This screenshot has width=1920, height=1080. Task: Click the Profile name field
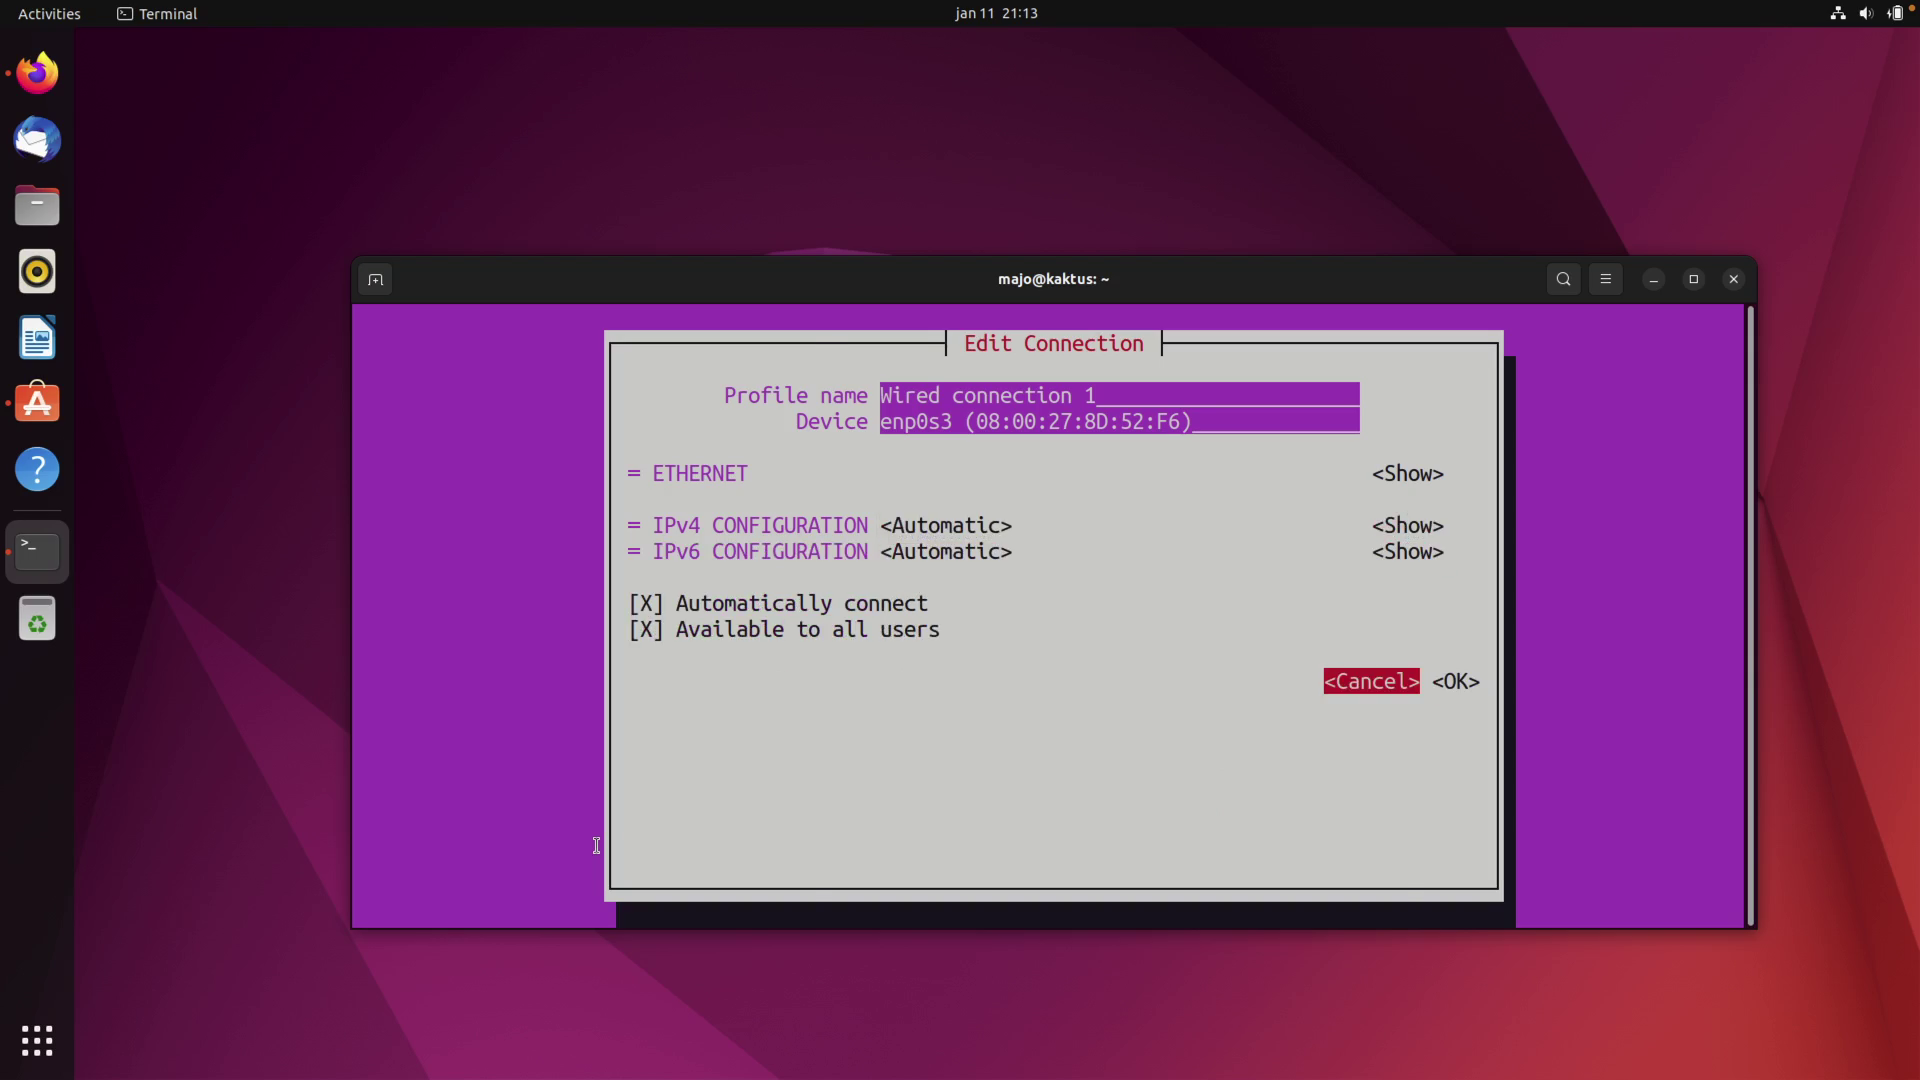tap(1119, 395)
